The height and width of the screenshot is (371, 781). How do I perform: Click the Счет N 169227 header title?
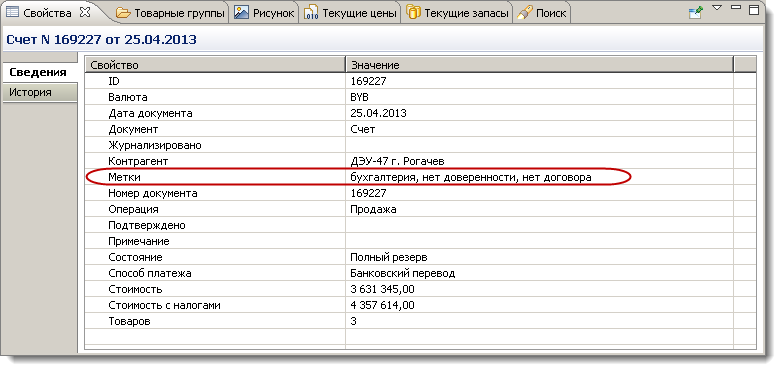pos(101,39)
